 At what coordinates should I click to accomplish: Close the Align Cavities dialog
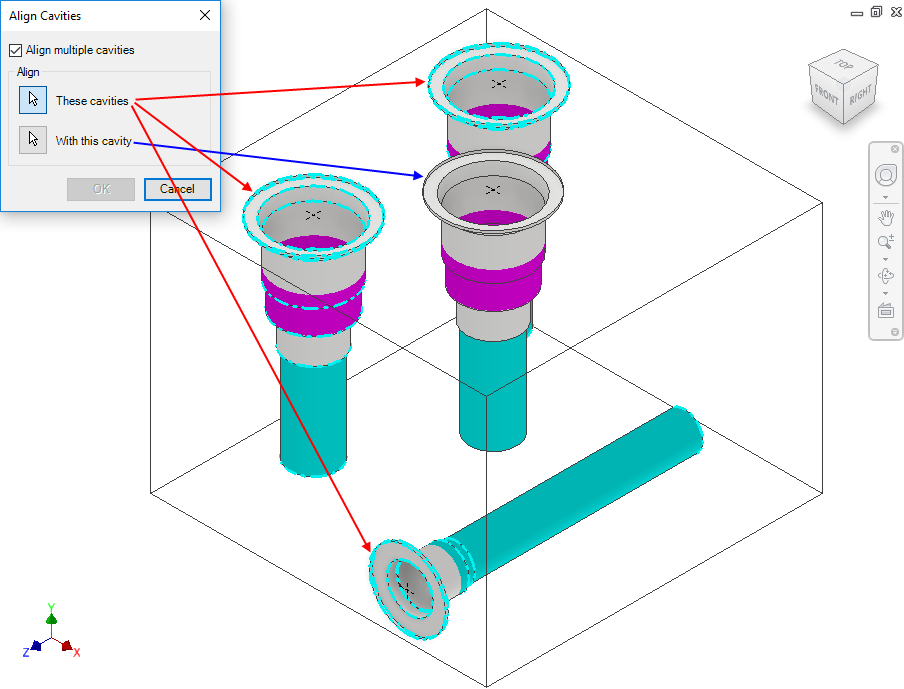(x=205, y=16)
